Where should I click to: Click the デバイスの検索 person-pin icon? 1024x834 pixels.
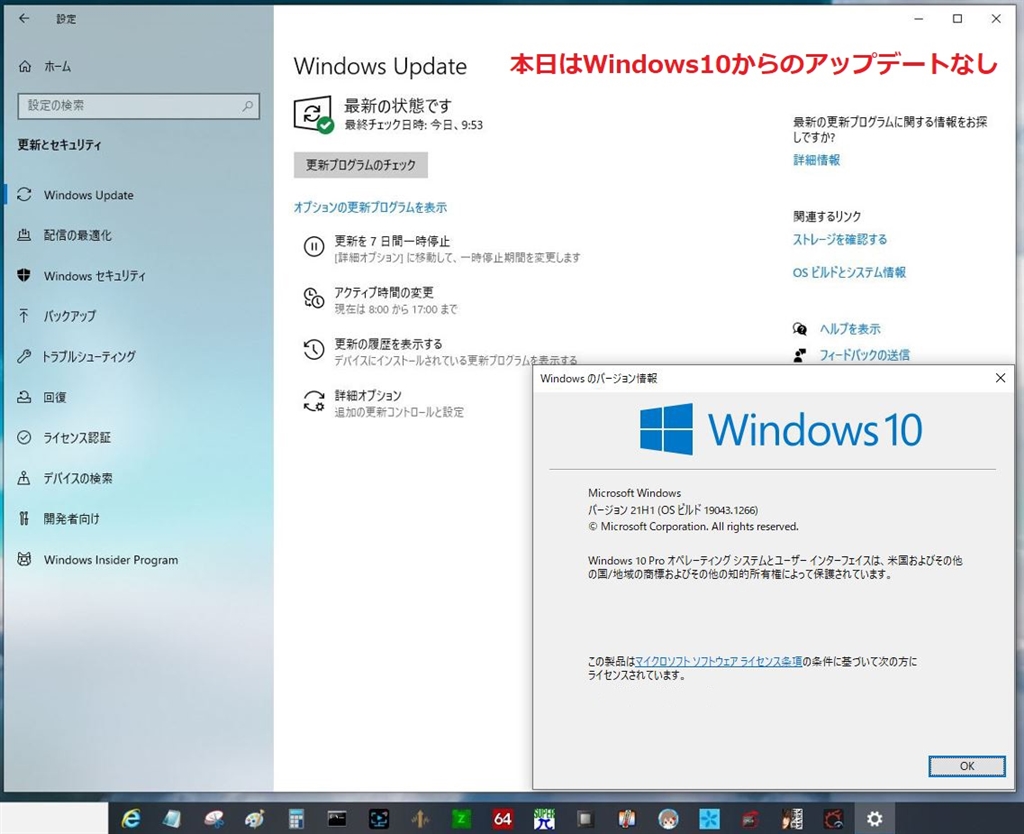point(24,478)
